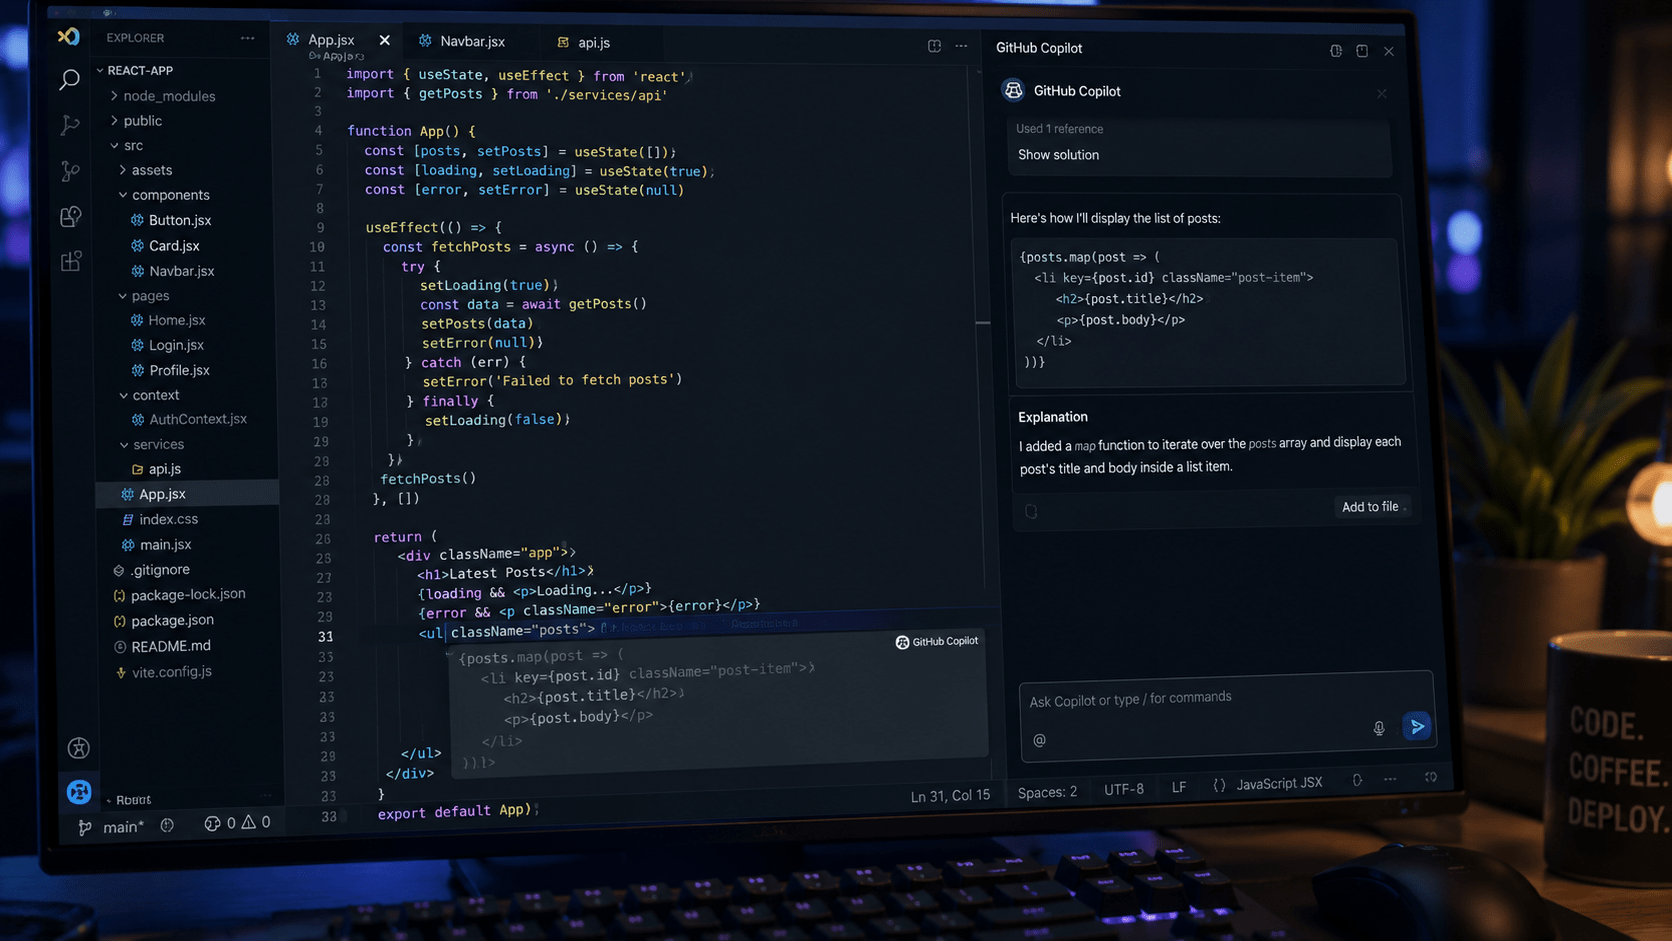
Task: Collapse the REACT-APP root folder
Action: point(135,70)
